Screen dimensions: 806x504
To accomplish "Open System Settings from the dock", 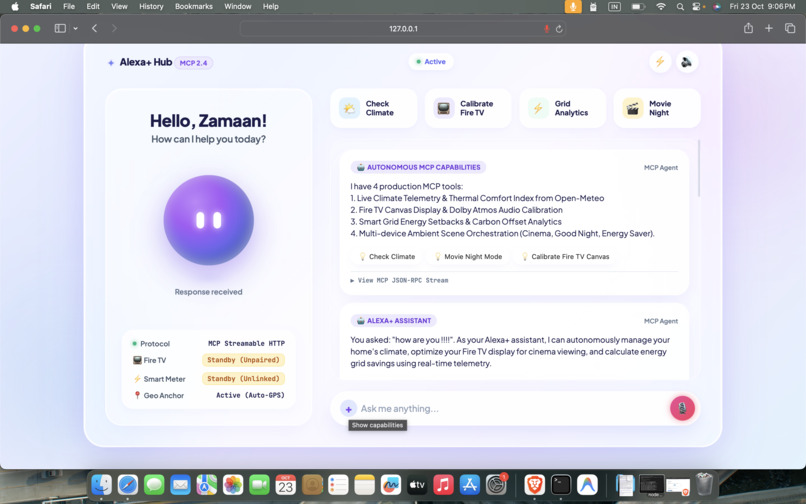I will 496,484.
